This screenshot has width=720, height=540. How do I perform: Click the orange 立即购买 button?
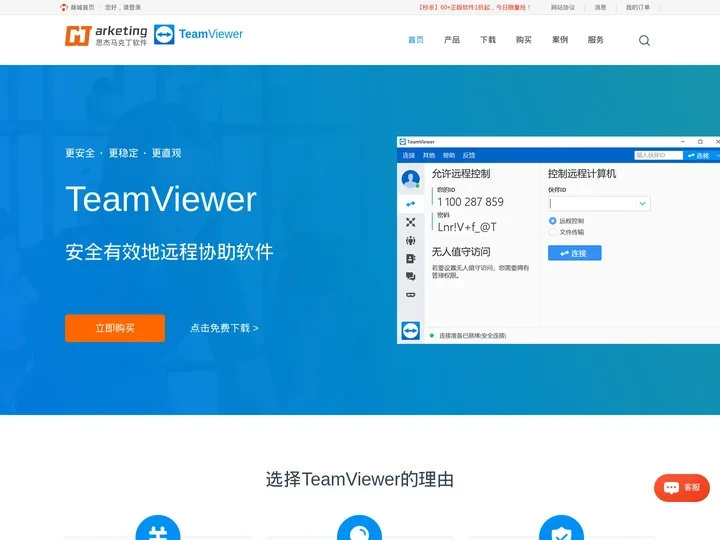tap(115, 328)
